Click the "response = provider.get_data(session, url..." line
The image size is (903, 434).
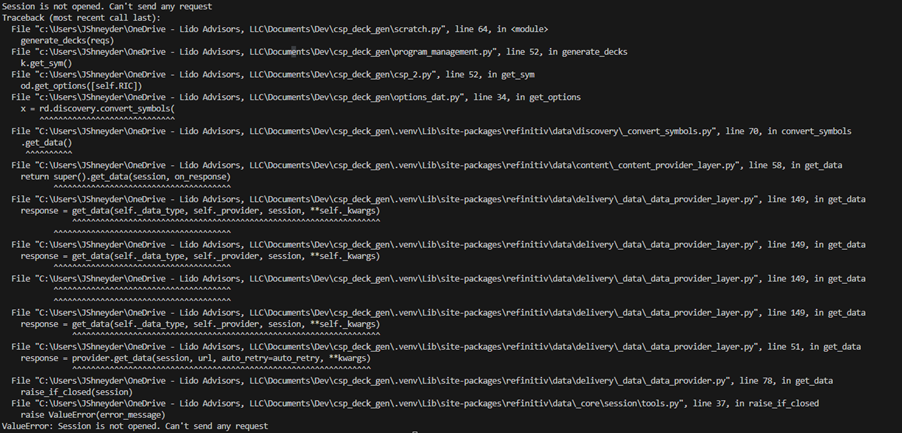(195, 358)
